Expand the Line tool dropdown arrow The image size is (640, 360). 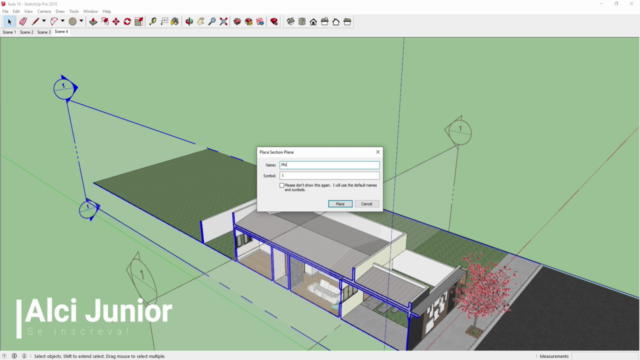point(44,21)
